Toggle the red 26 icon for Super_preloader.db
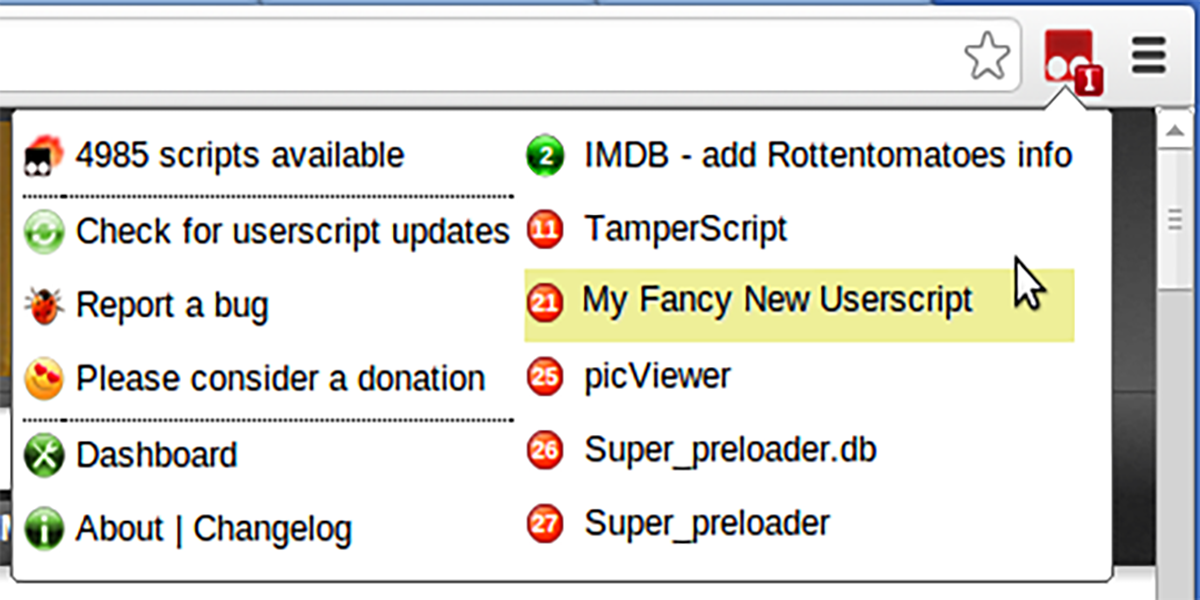The width and height of the screenshot is (1200, 600). [545, 451]
